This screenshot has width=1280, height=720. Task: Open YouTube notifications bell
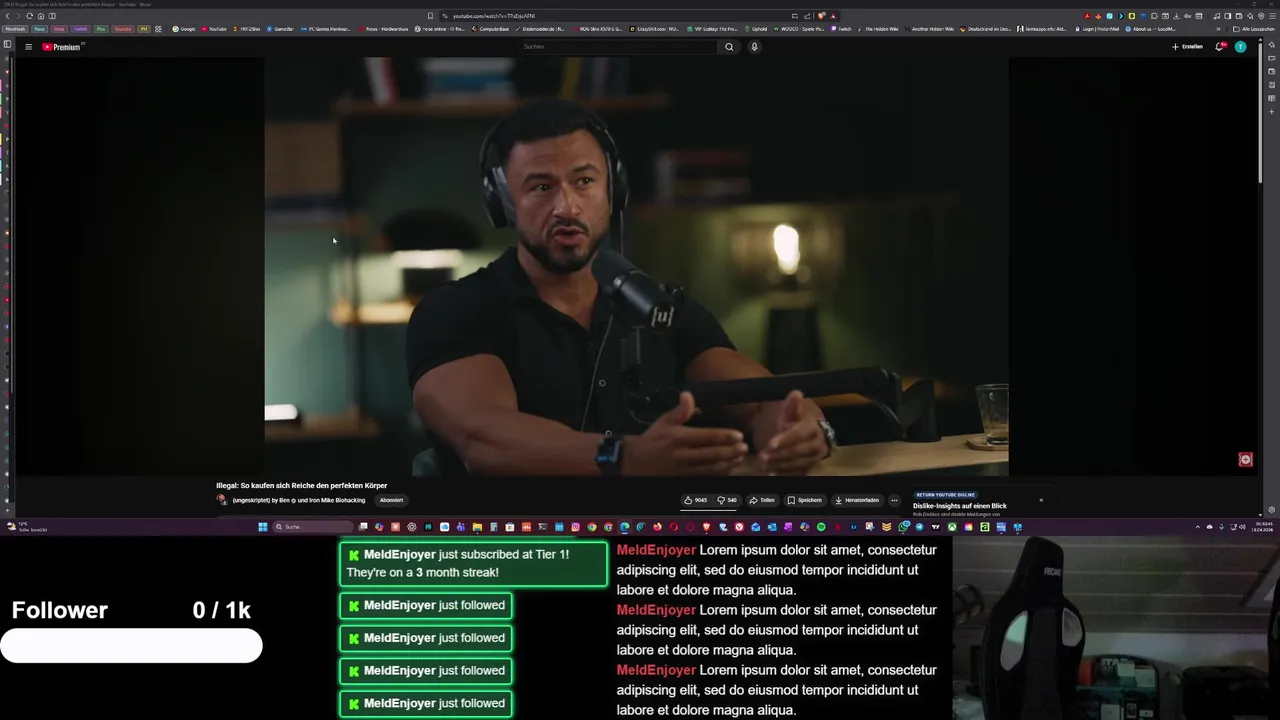click(1220, 47)
